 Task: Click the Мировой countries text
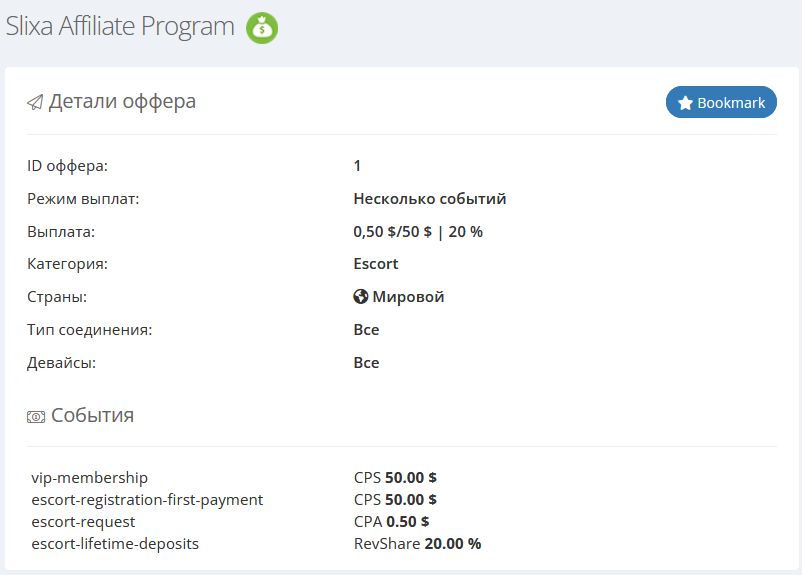pos(408,297)
